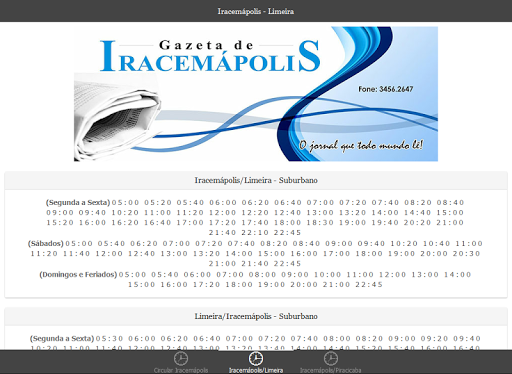
Task: Click the Fone: 3456.2647 phone number
Action: [x=386, y=89]
